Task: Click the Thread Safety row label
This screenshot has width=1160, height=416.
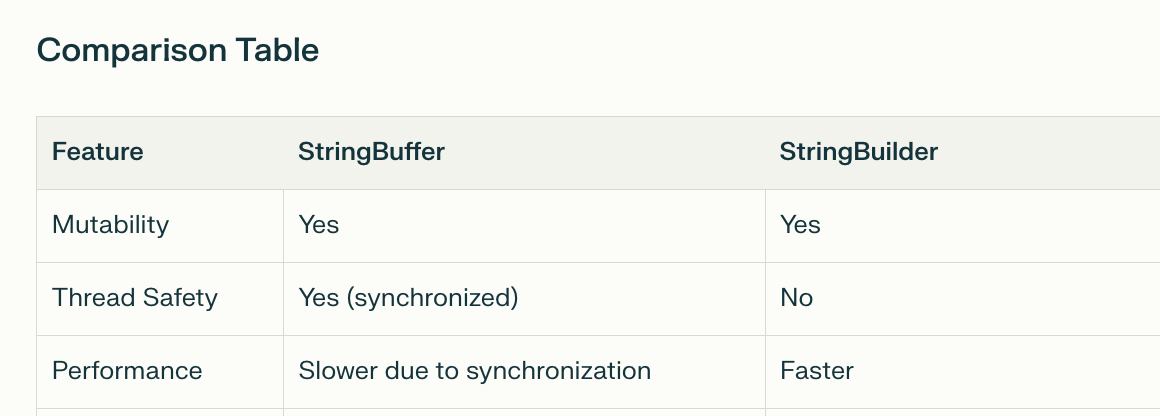Action: 135,298
